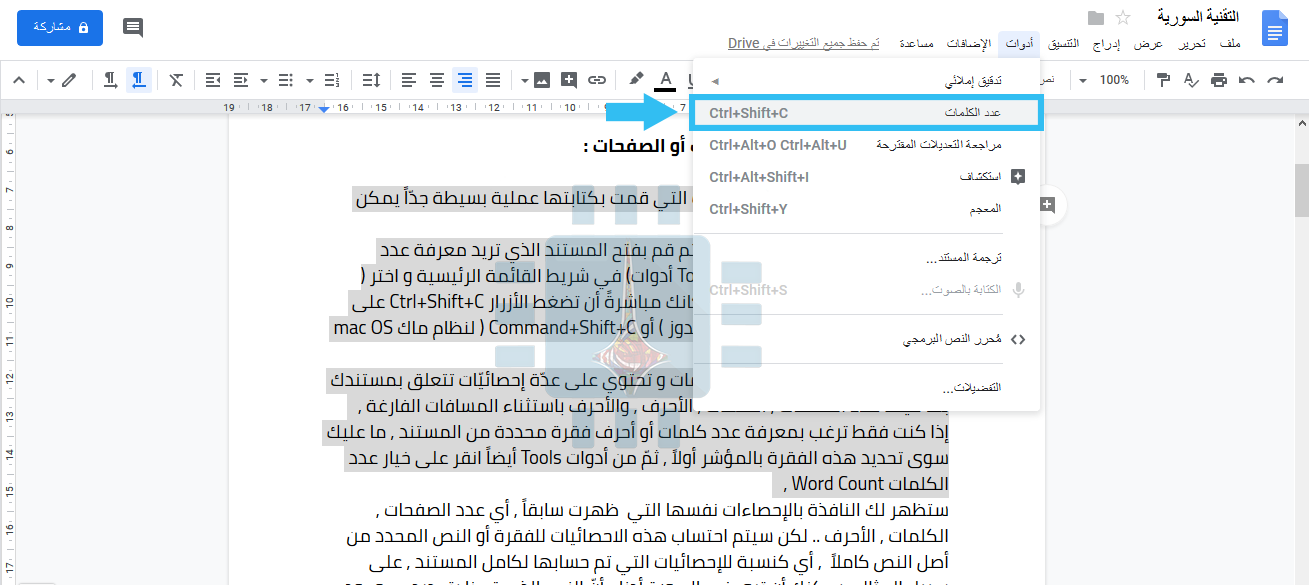The height and width of the screenshot is (585, 1309).
Task: Open مُحرر النص البرمجي script editor
Action: 866,339
